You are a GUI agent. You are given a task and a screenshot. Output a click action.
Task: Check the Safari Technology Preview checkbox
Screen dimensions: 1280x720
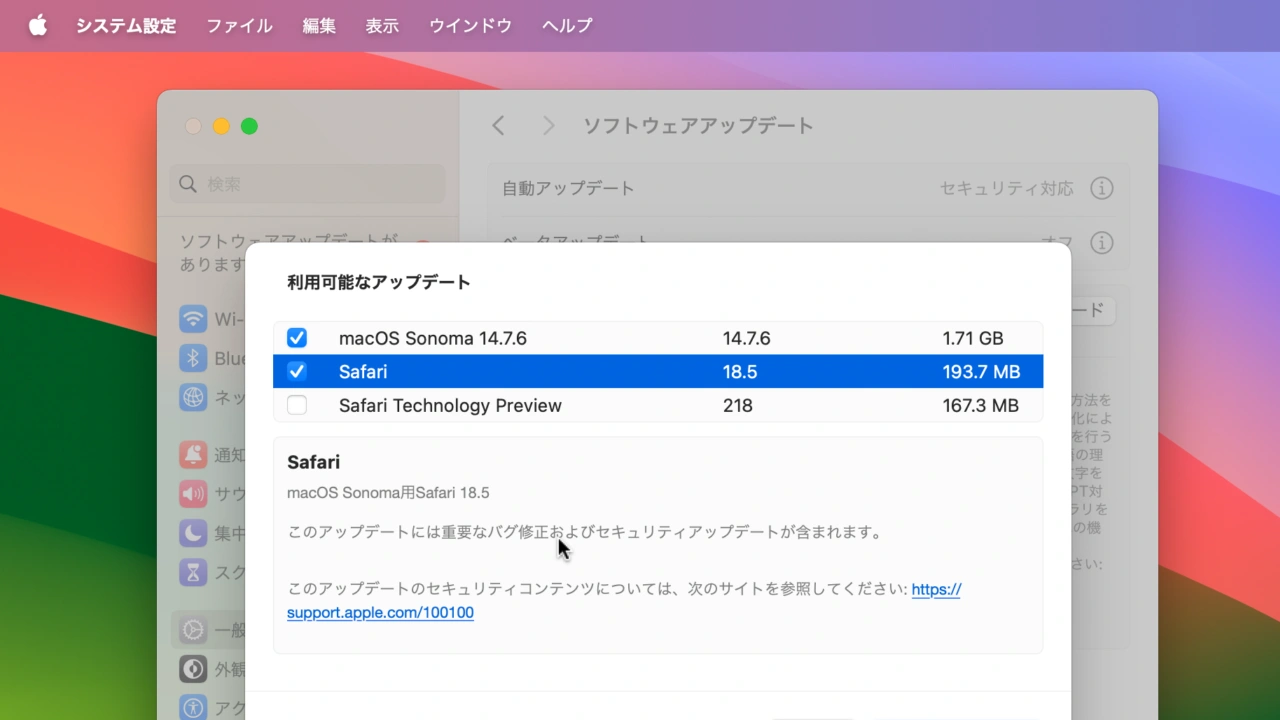(297, 405)
